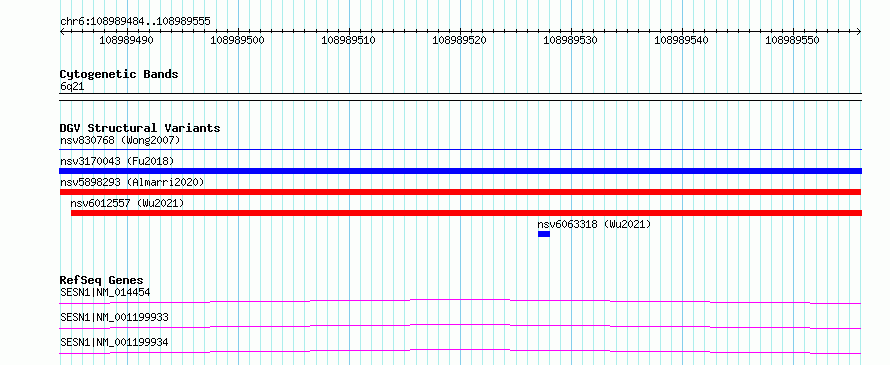Click the ruler's right arrow end
The height and width of the screenshot is (365, 890).
click(x=859, y=32)
